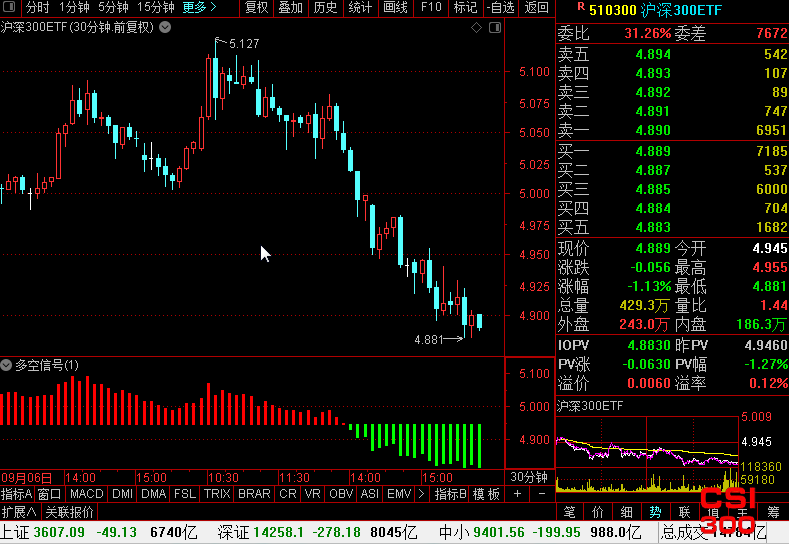Click the 窗口 window button
This screenshot has width=789, height=544.
coord(49,494)
